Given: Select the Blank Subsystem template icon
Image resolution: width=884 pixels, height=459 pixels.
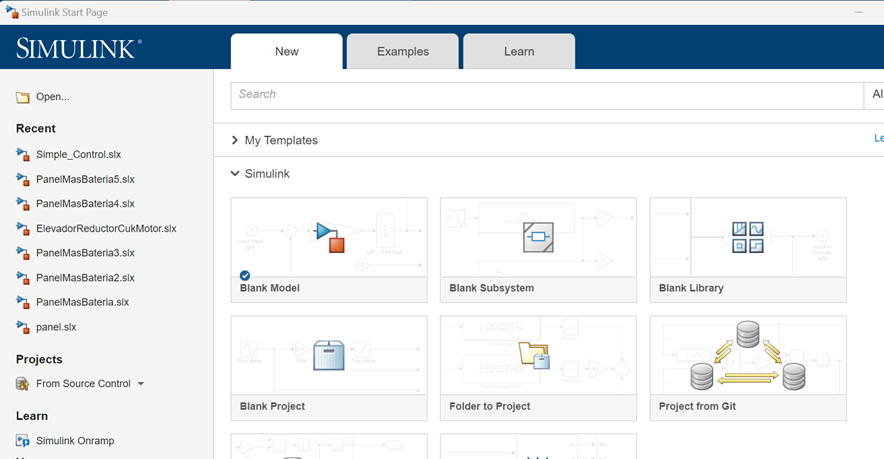Looking at the screenshot, I should pos(538,237).
